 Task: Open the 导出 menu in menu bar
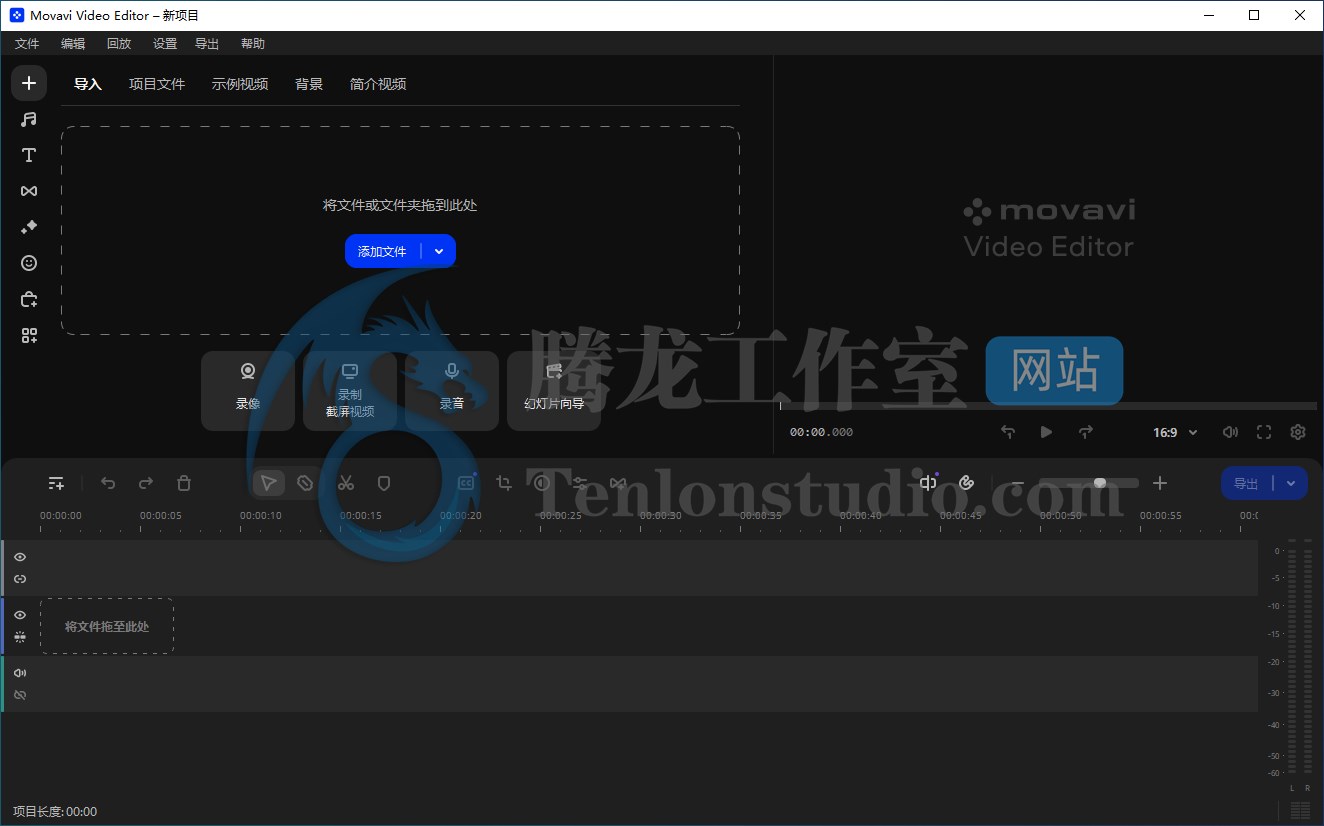pyautogui.click(x=207, y=44)
